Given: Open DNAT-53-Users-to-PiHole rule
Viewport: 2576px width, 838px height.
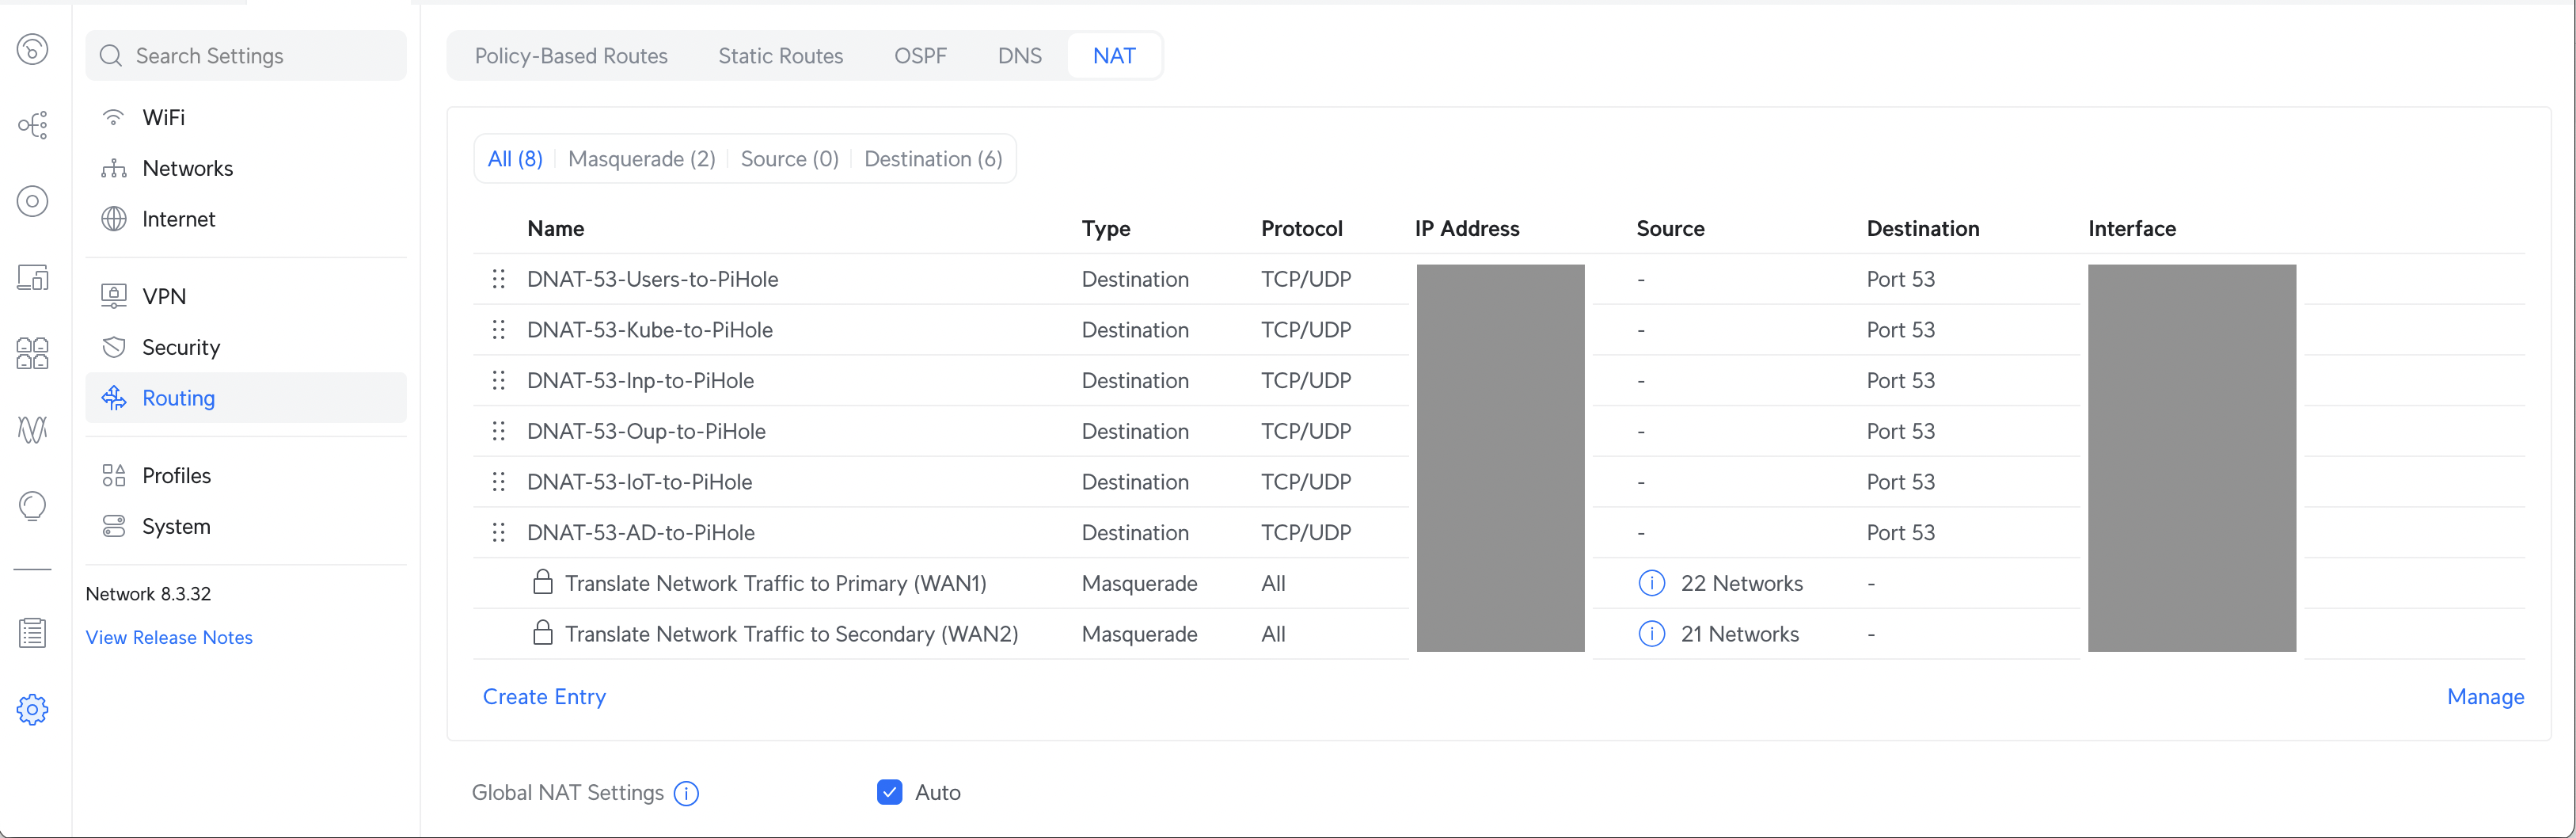Looking at the screenshot, I should [652, 279].
